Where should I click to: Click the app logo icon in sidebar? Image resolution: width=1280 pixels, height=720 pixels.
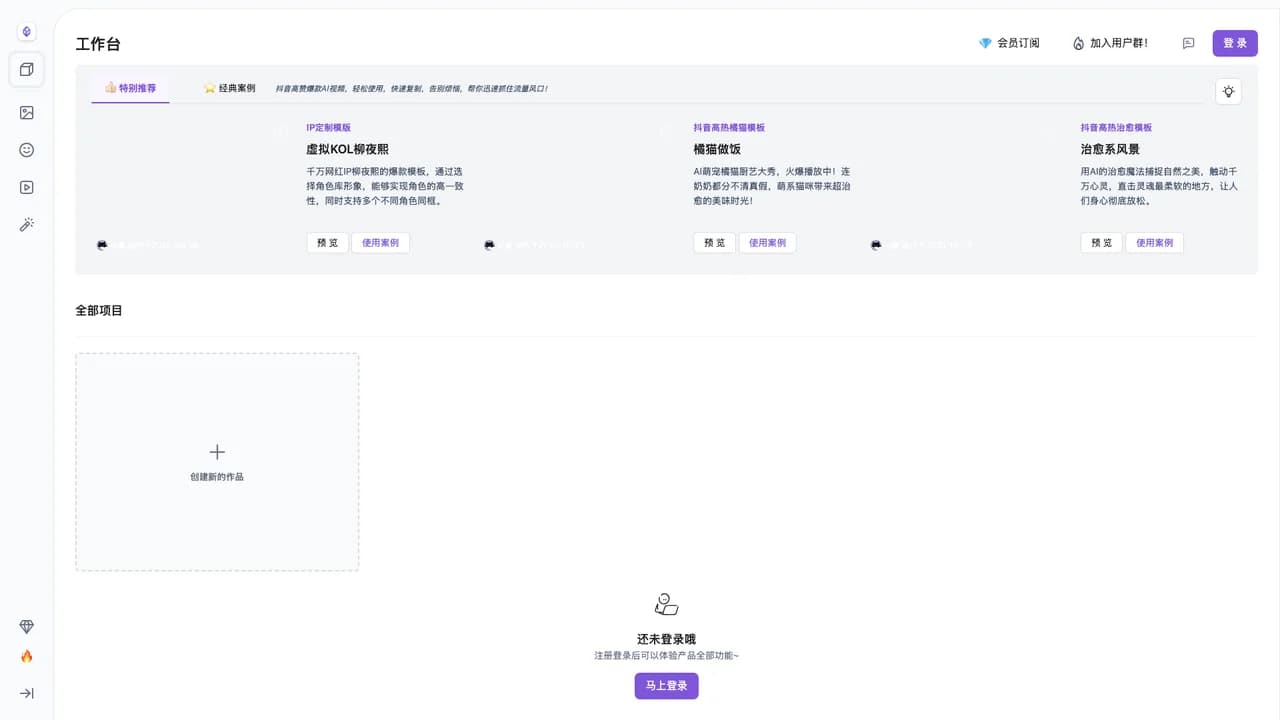point(27,31)
